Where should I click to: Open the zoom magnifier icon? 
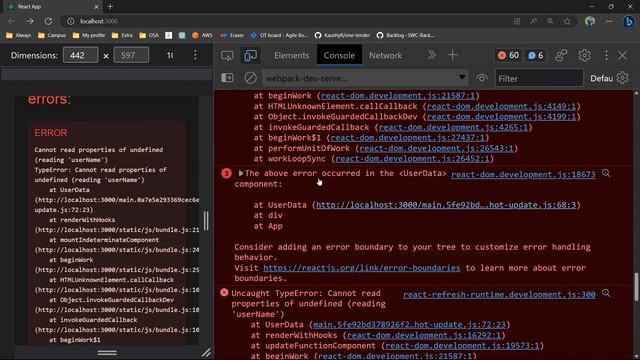pyautogui.click(x=550, y=21)
